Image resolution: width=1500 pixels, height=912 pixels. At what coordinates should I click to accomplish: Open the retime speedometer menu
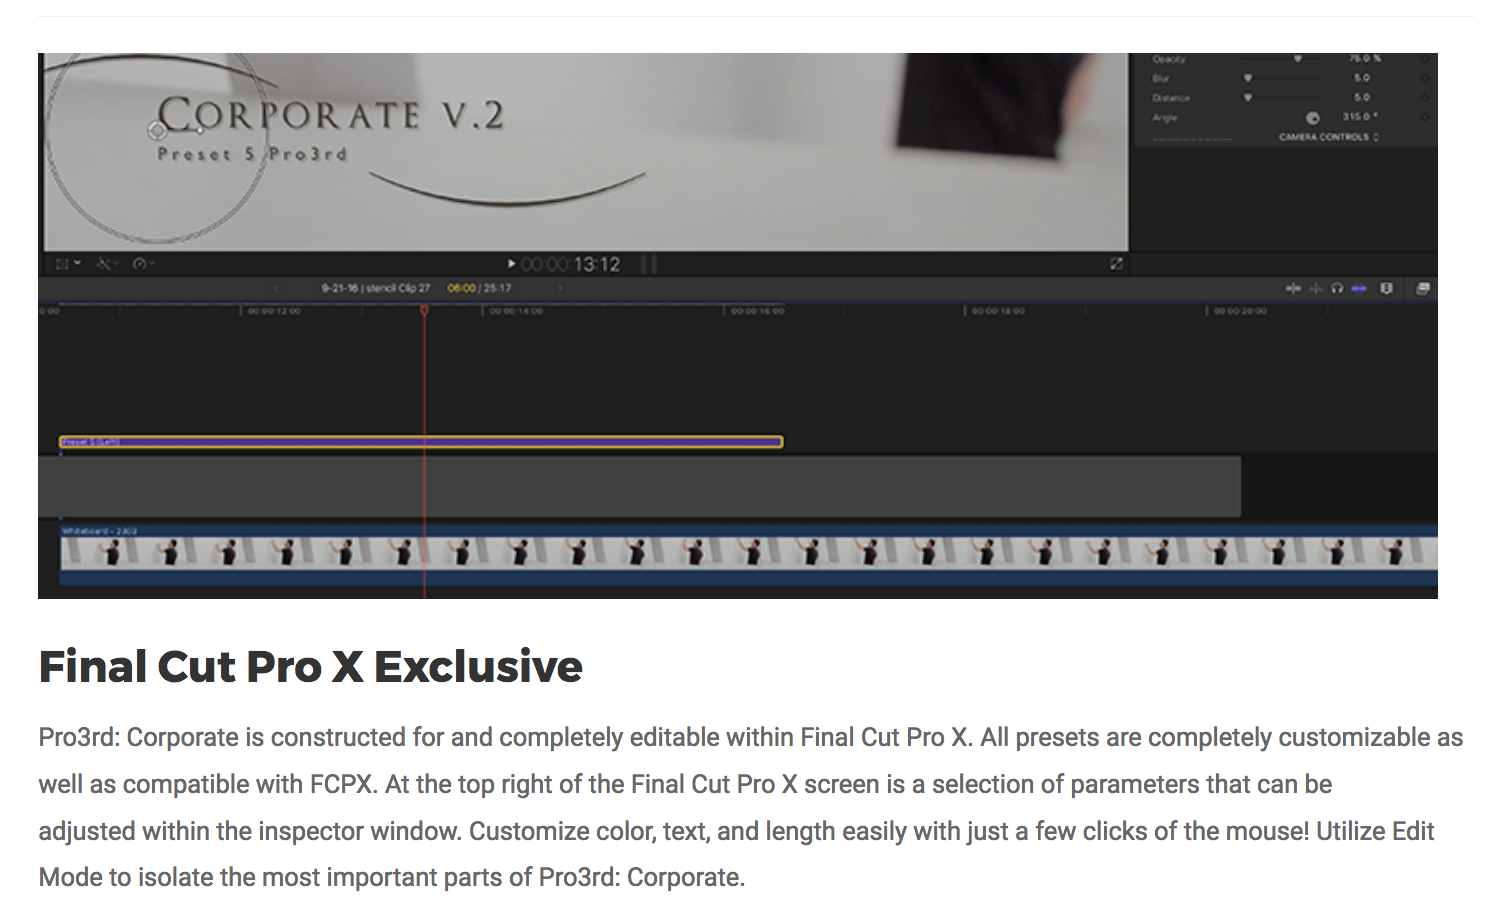tap(143, 264)
